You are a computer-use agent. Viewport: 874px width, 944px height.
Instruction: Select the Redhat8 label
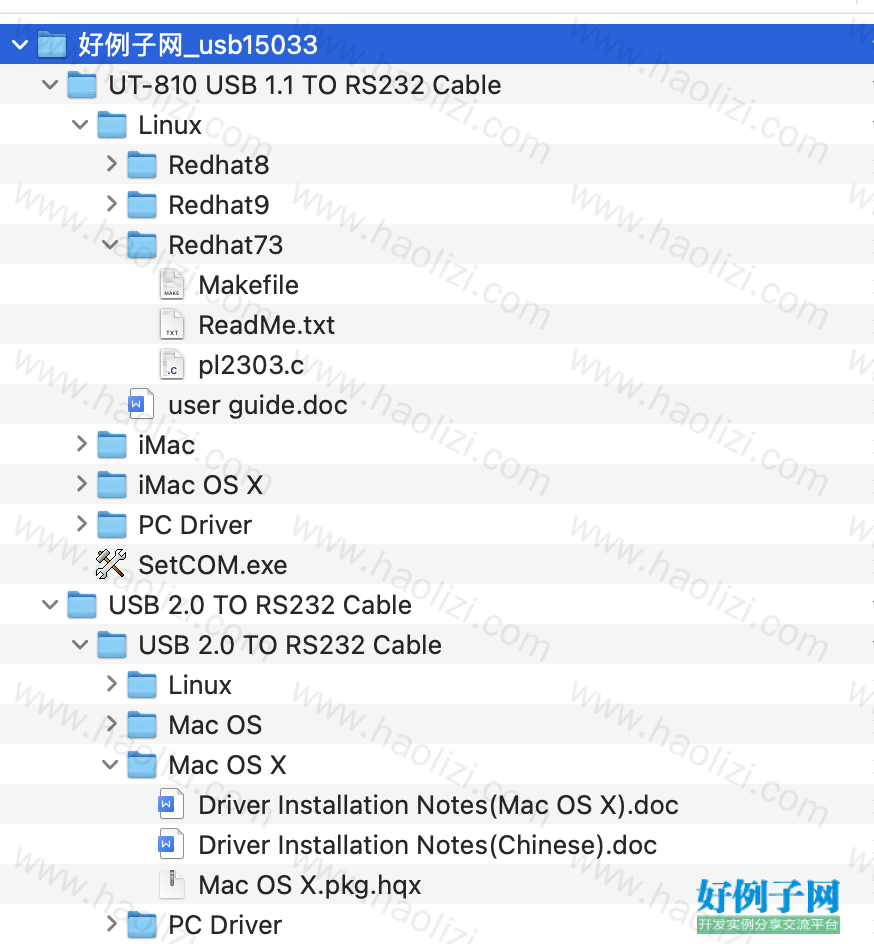tap(218, 165)
